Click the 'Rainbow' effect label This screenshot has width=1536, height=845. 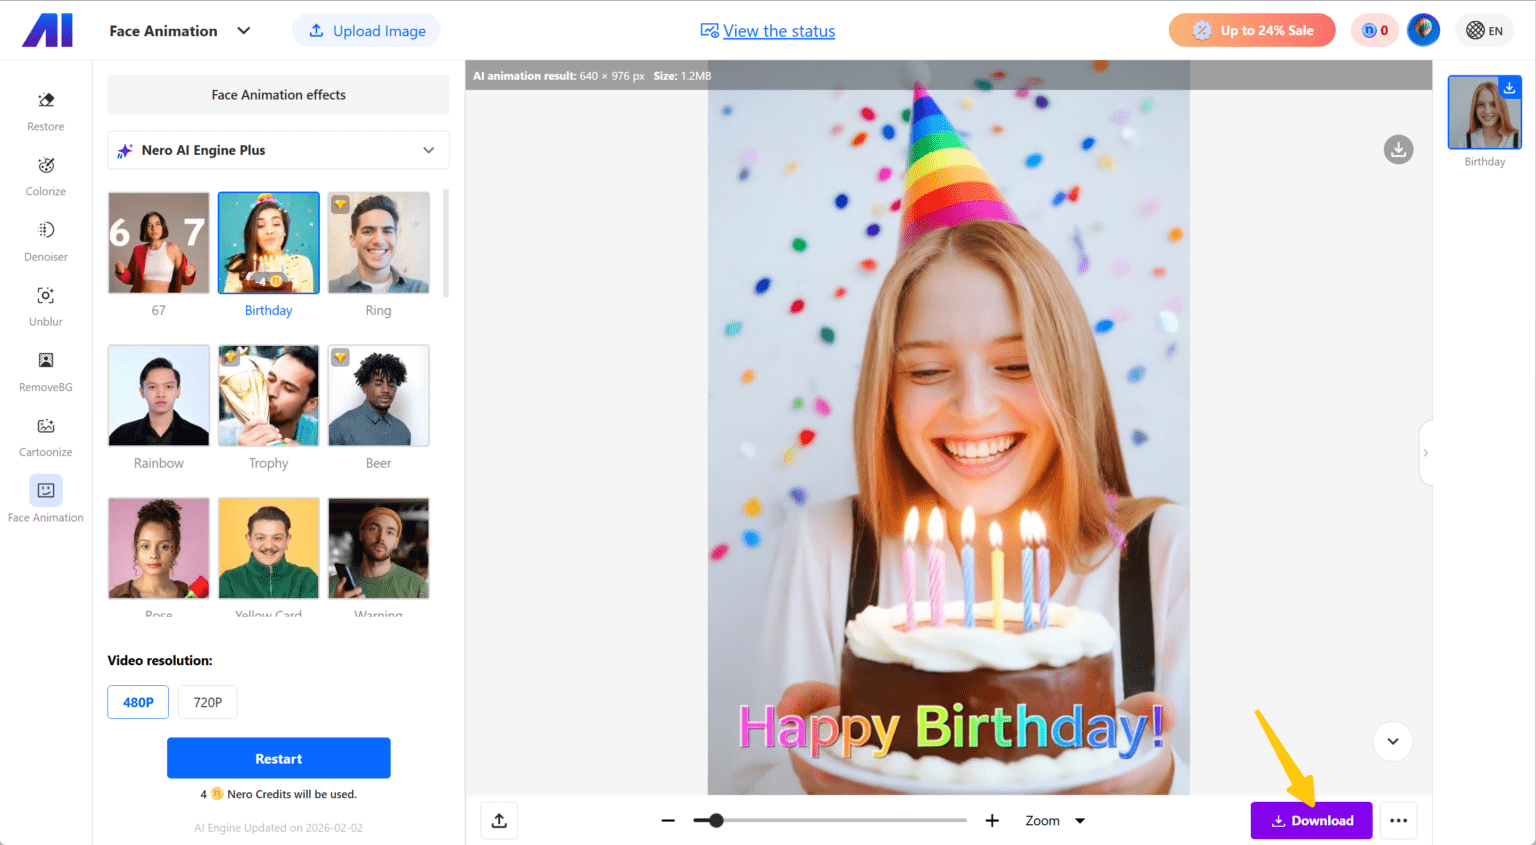[x=159, y=464]
